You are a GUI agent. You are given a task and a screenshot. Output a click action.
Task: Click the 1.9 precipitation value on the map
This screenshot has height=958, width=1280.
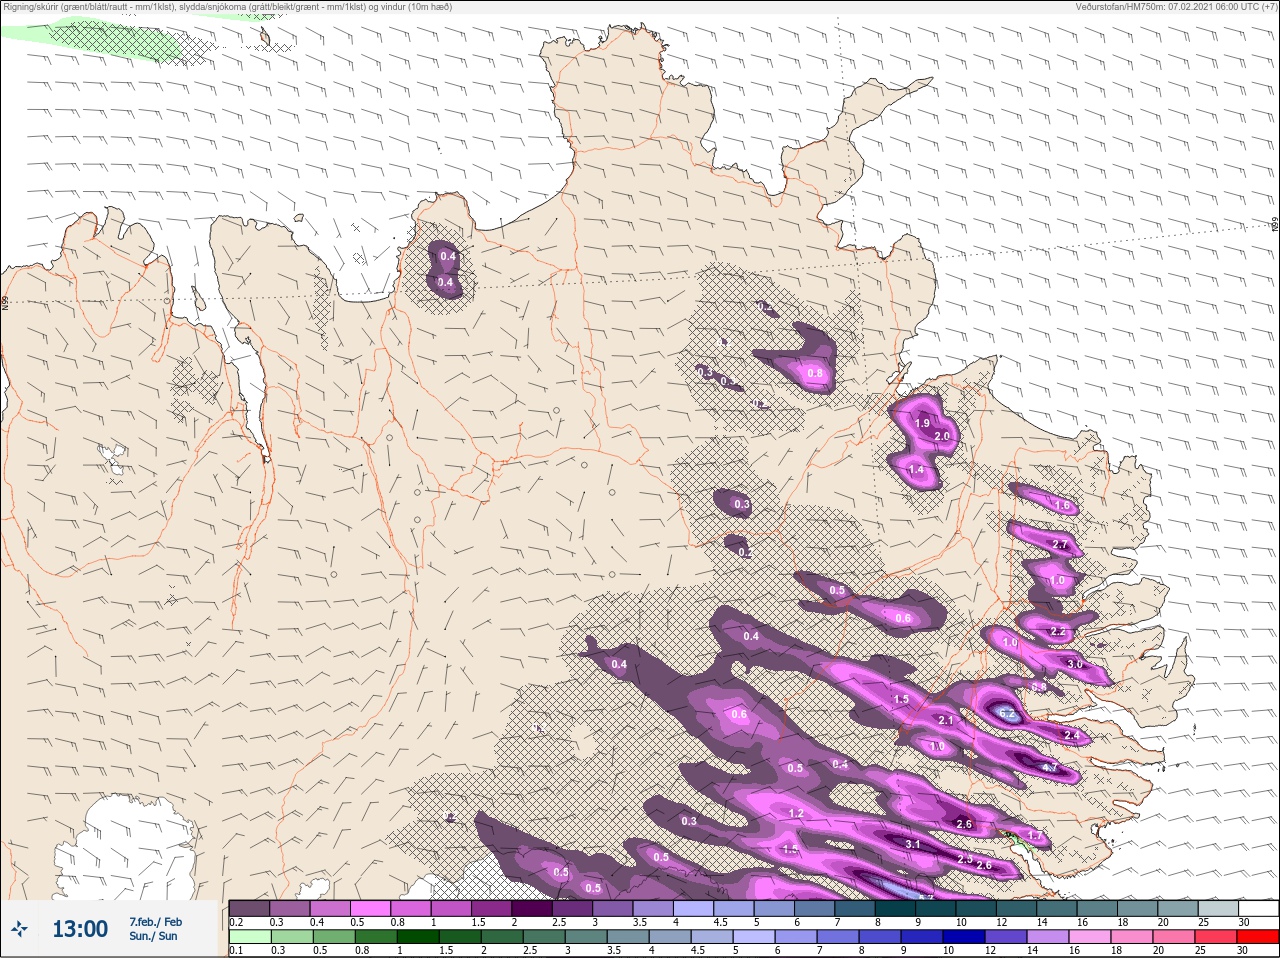pos(922,424)
